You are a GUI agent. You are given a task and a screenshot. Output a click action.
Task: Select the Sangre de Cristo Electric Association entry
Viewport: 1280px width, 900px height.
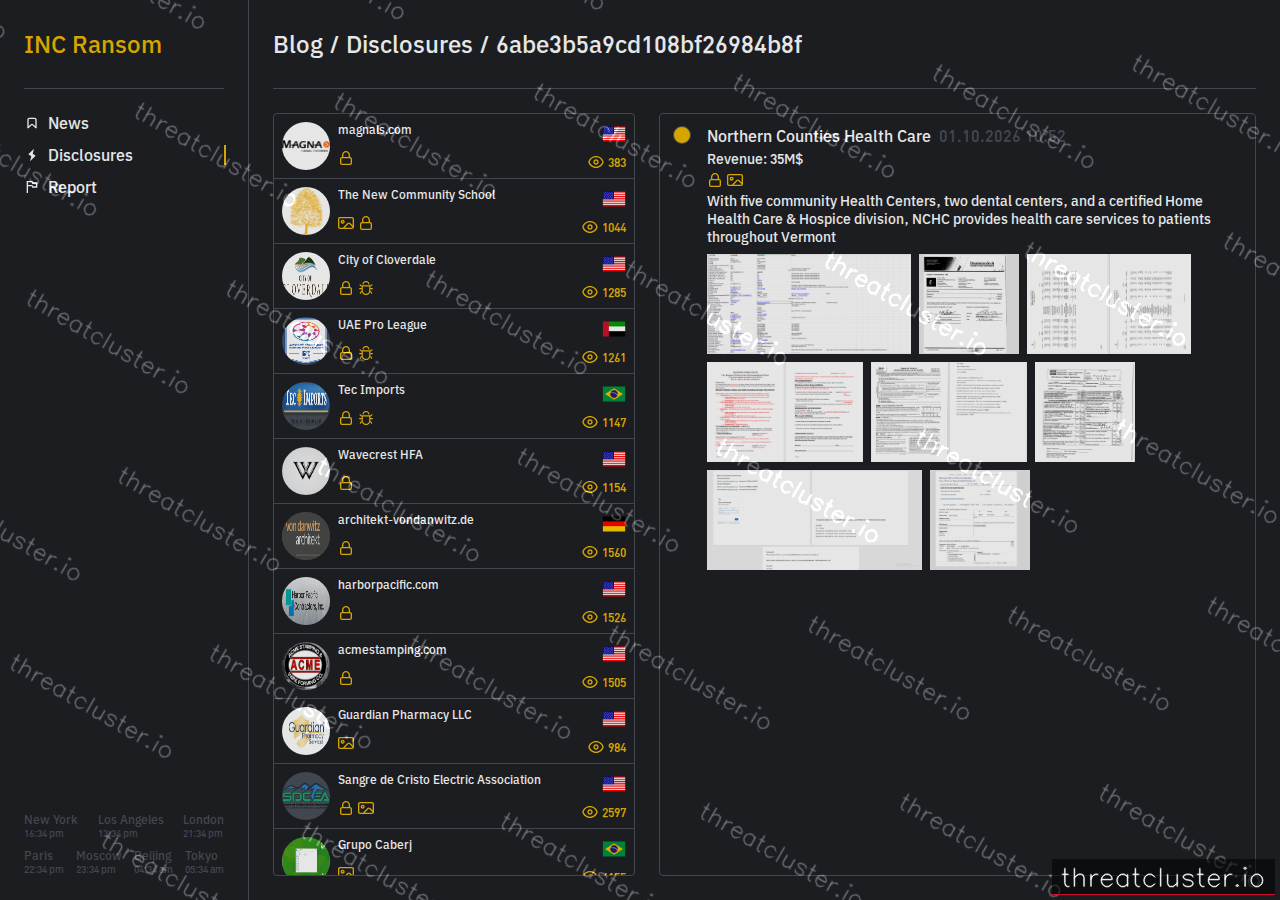tap(454, 796)
